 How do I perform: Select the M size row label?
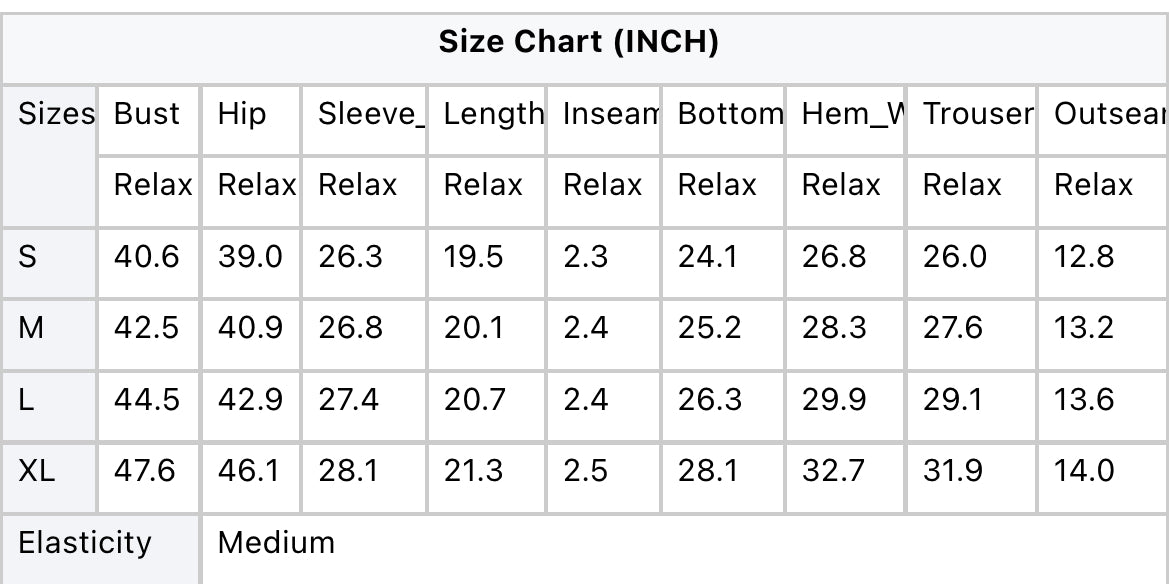click(x=31, y=328)
